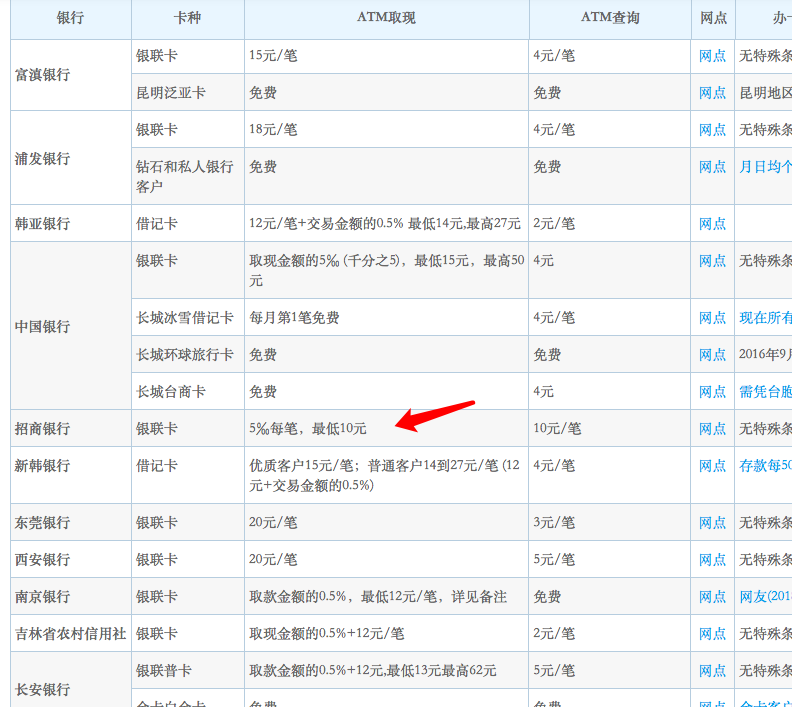The width and height of the screenshot is (792, 707).
Task: Click the 招商银行 网点 link
Action: pos(712,429)
